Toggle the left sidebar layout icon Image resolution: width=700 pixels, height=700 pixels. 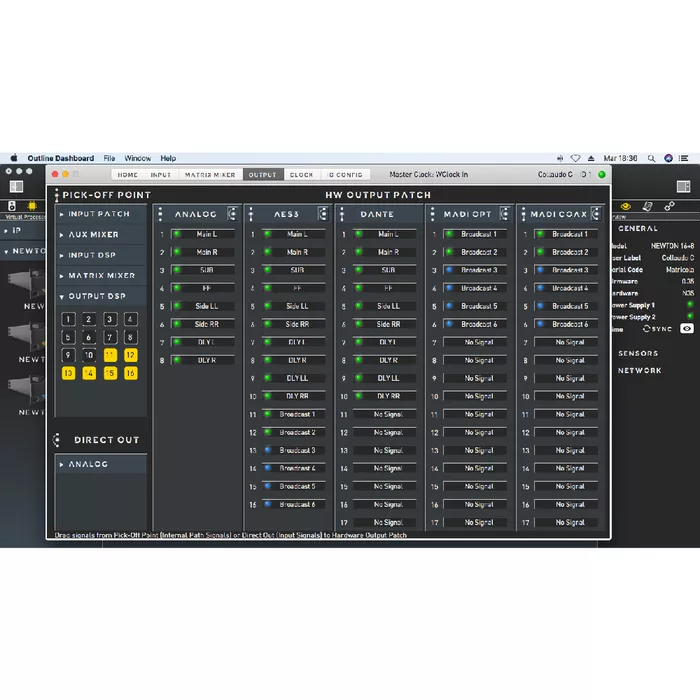(x=17, y=187)
